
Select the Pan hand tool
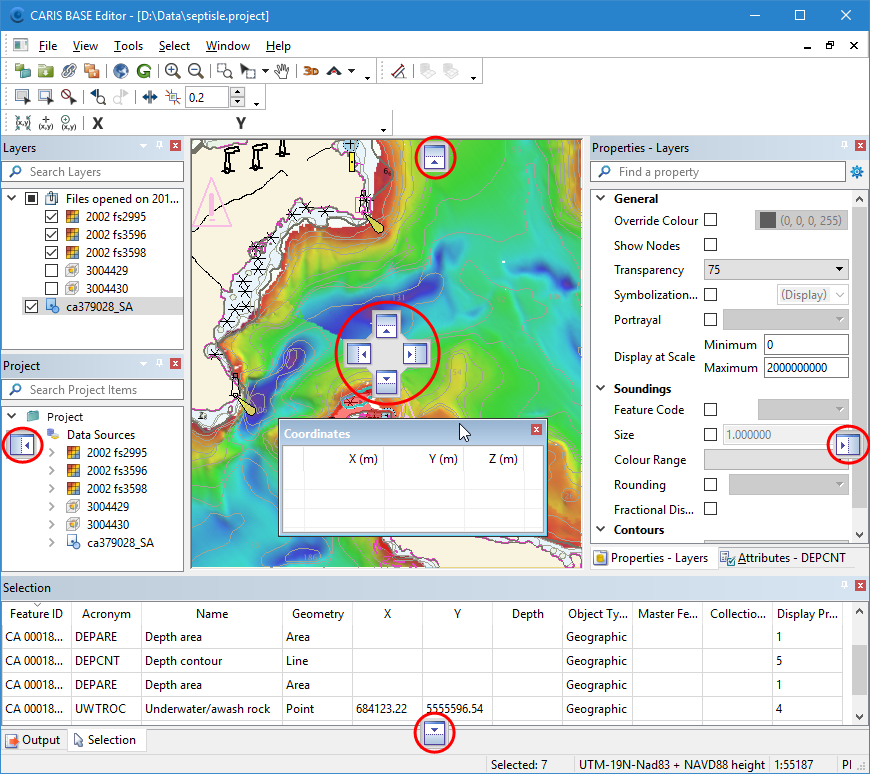282,71
